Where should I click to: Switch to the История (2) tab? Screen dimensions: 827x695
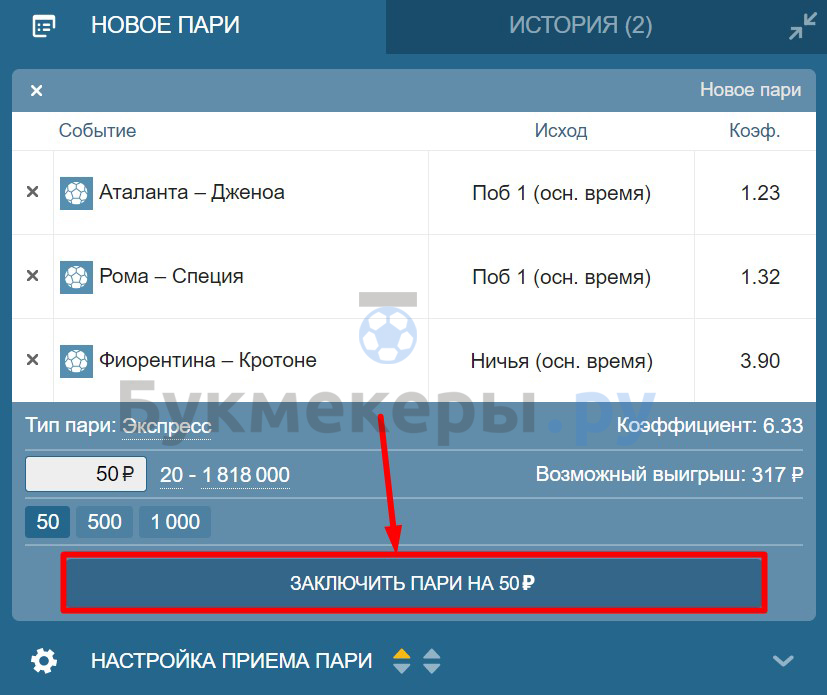[x=580, y=26]
